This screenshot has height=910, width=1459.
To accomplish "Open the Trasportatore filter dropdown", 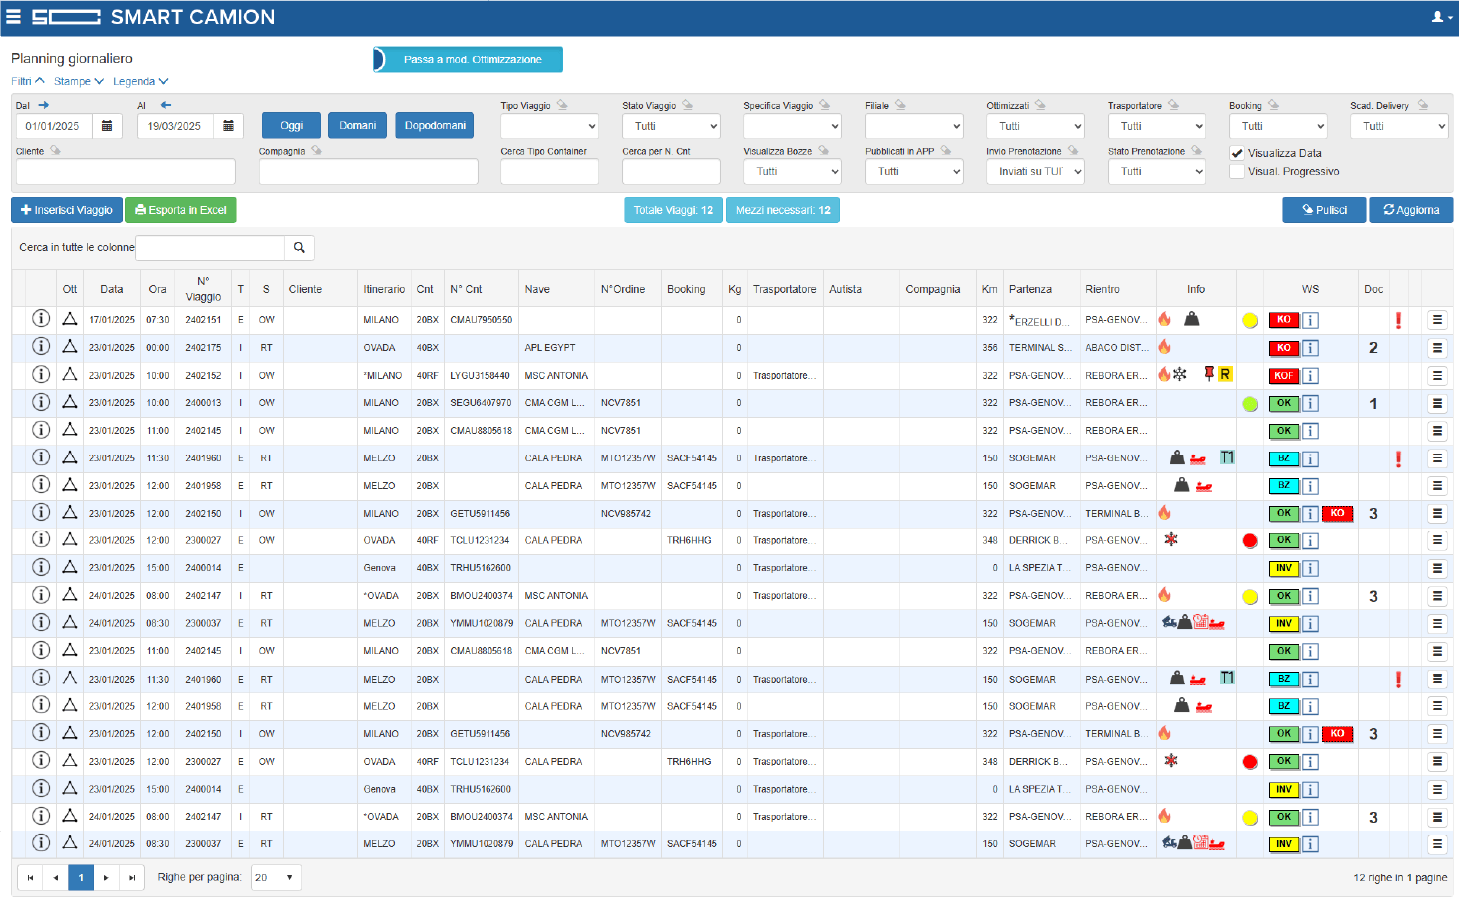I will pyautogui.click(x=1157, y=126).
